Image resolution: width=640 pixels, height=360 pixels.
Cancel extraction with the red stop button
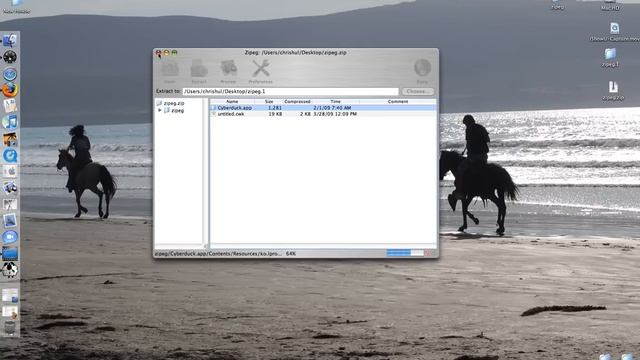(428, 253)
